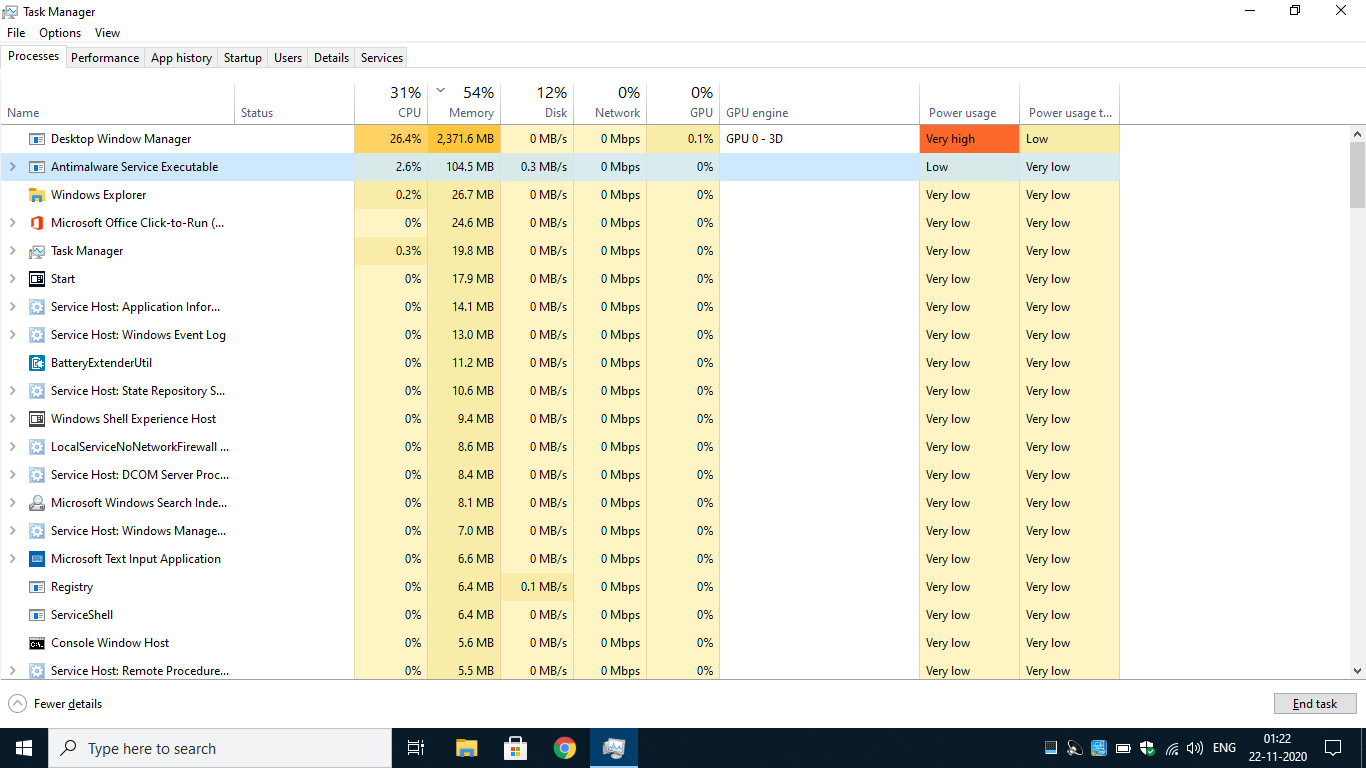Expand the Antimalware Service Executable process
The height and width of the screenshot is (768, 1366).
pyautogui.click(x=12, y=167)
